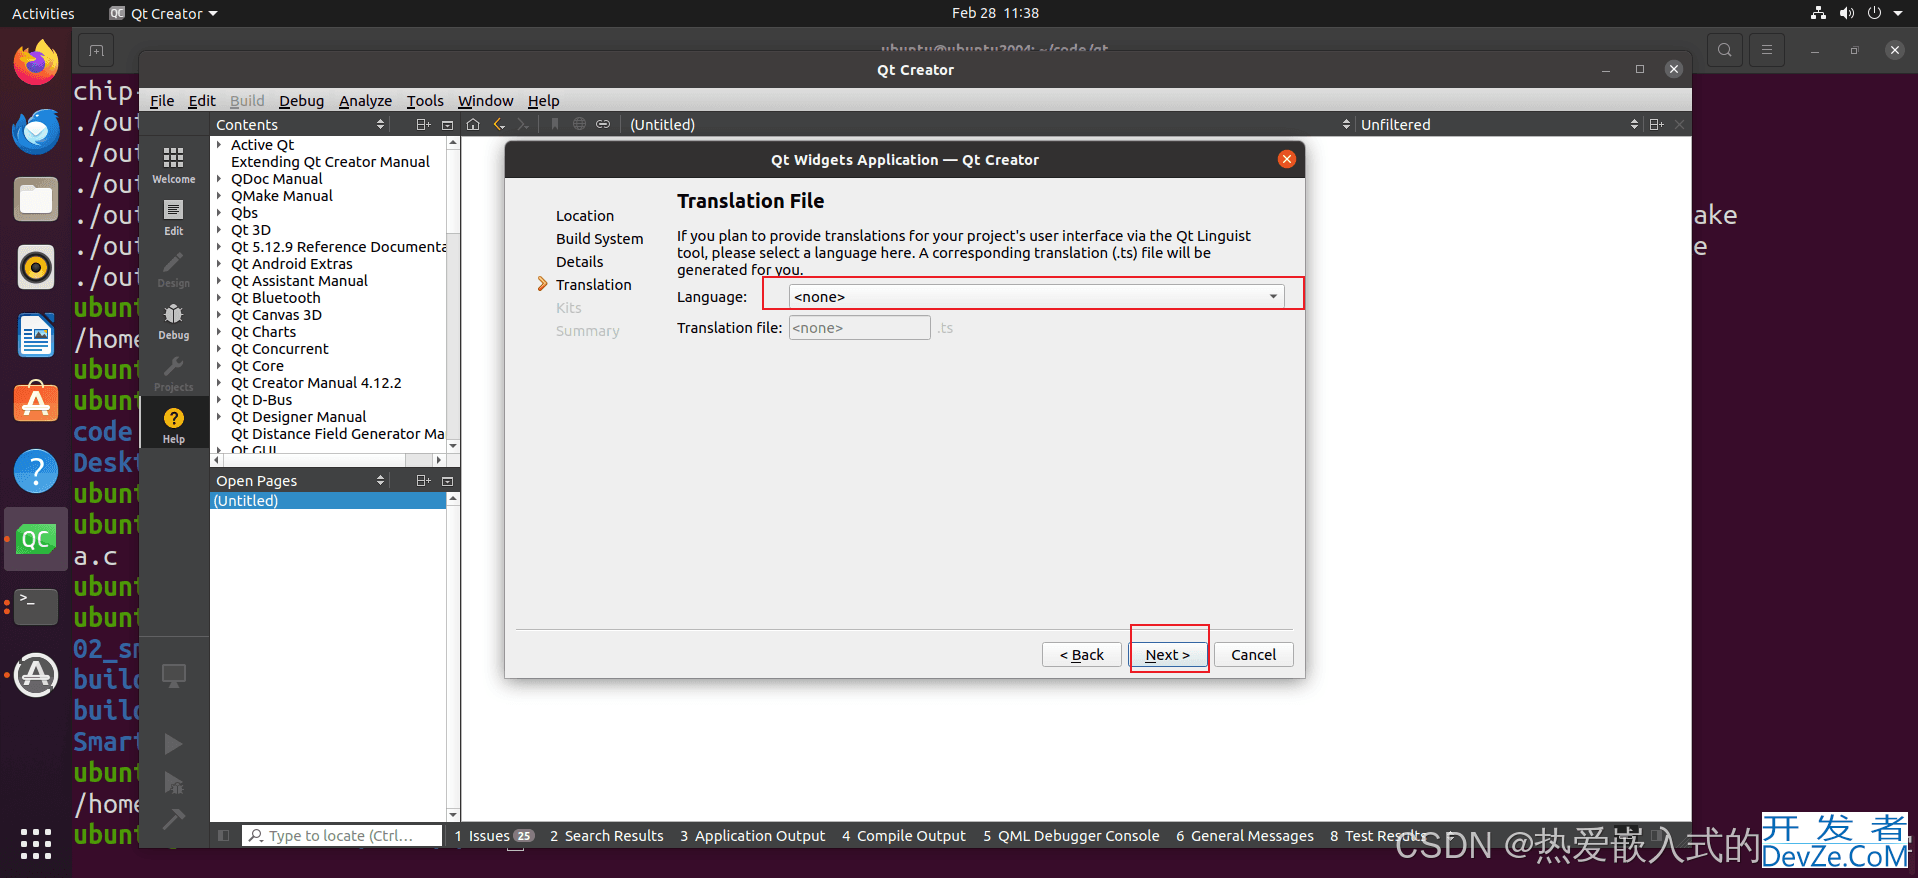Split the help viewer pane
1918x878 pixels.
1656,124
